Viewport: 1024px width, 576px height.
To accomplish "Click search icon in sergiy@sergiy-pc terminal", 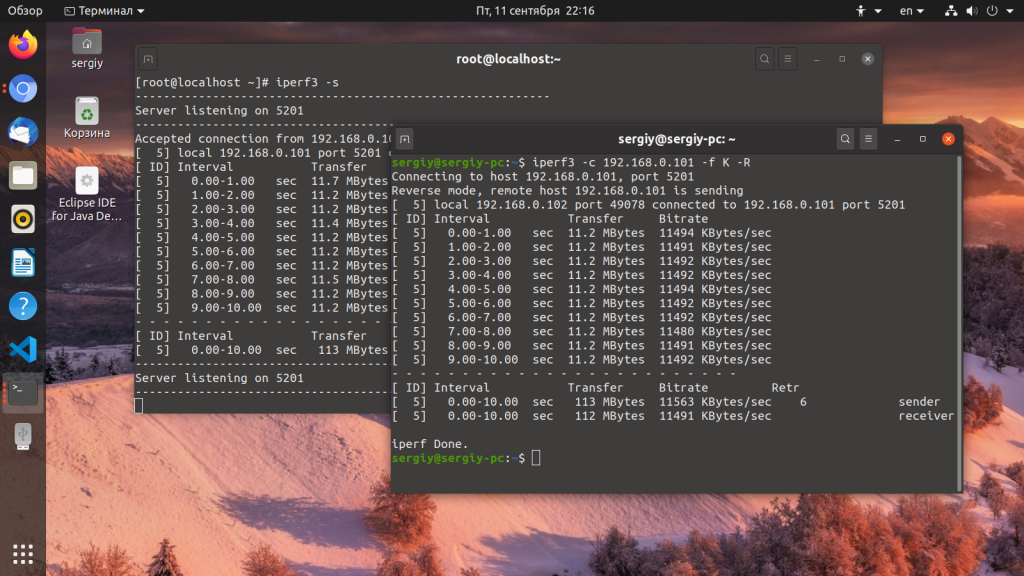I will [x=845, y=139].
